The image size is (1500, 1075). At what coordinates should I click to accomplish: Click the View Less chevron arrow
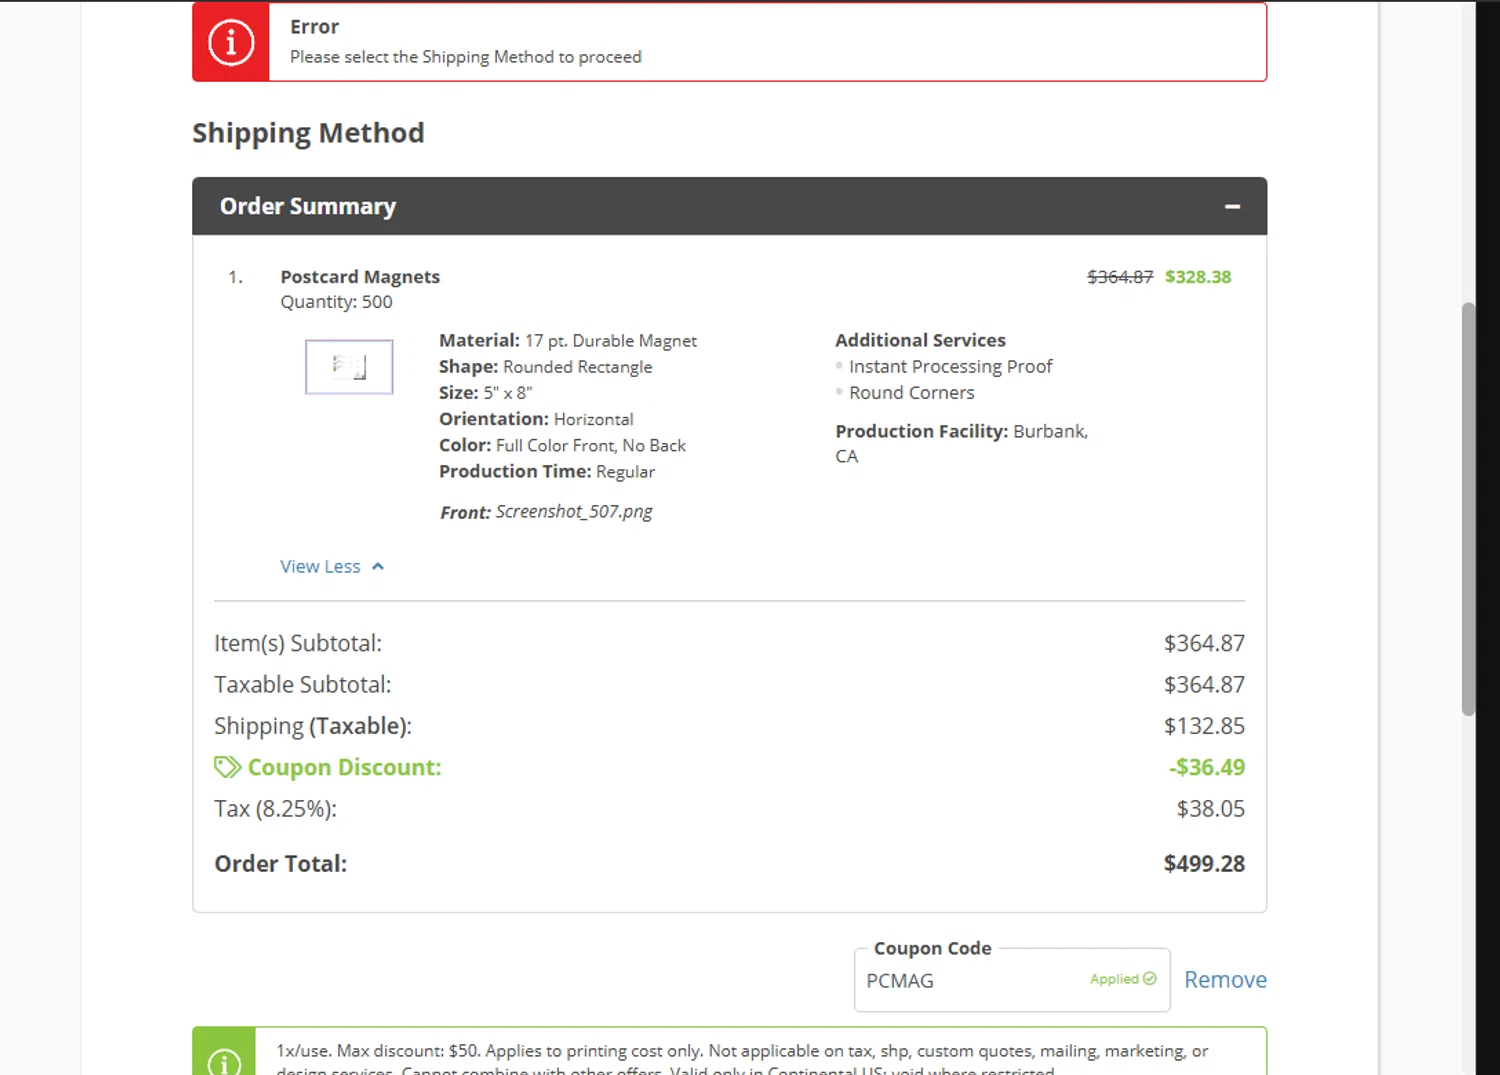coord(378,567)
